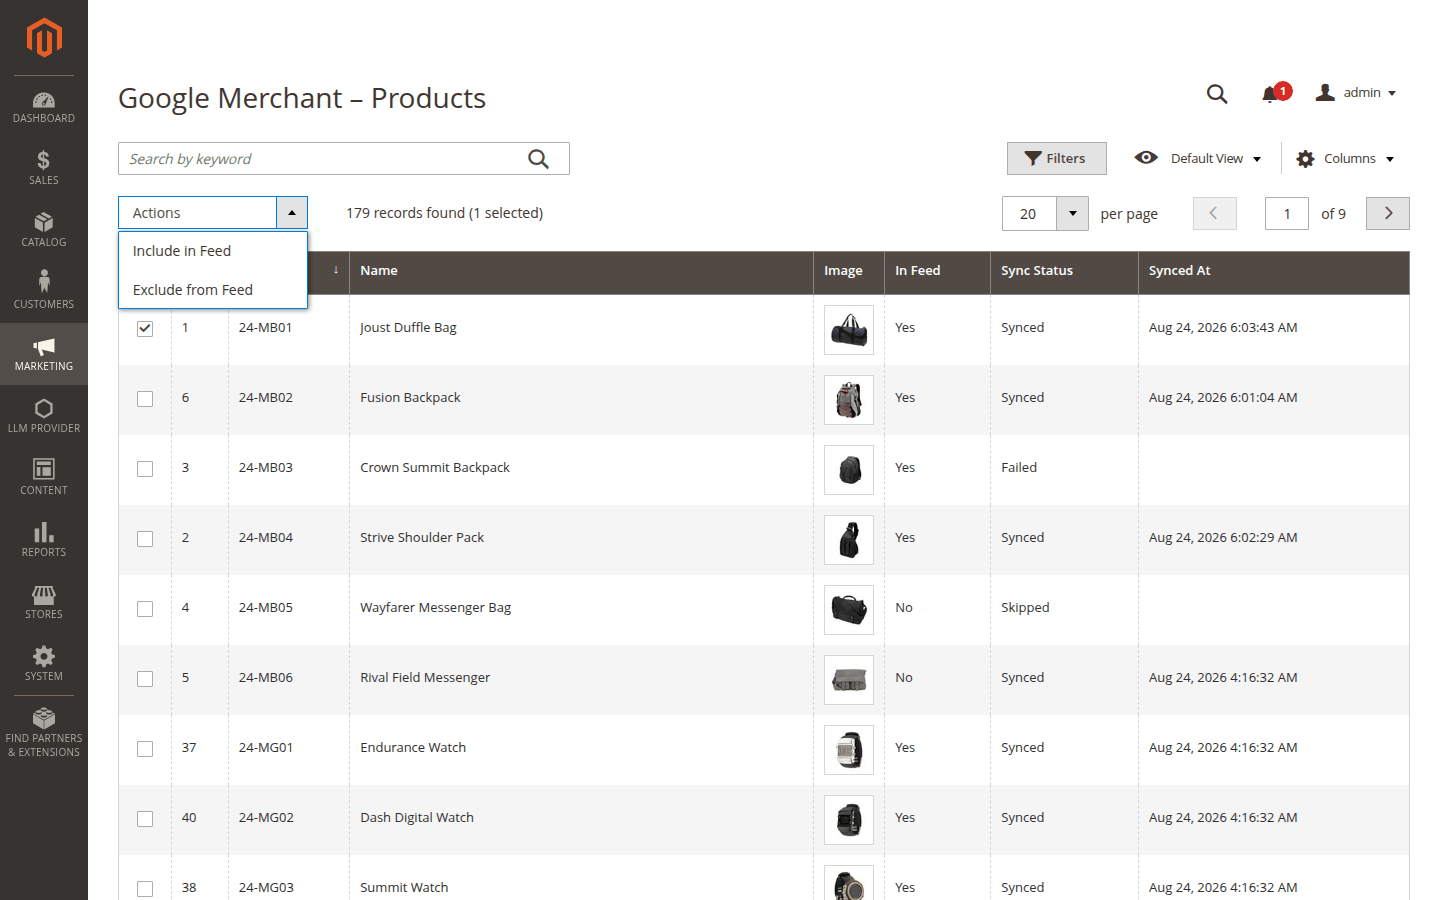1440x900 pixels.
Task: Click the Fusion Backpack thumbnail
Action: [x=849, y=400]
